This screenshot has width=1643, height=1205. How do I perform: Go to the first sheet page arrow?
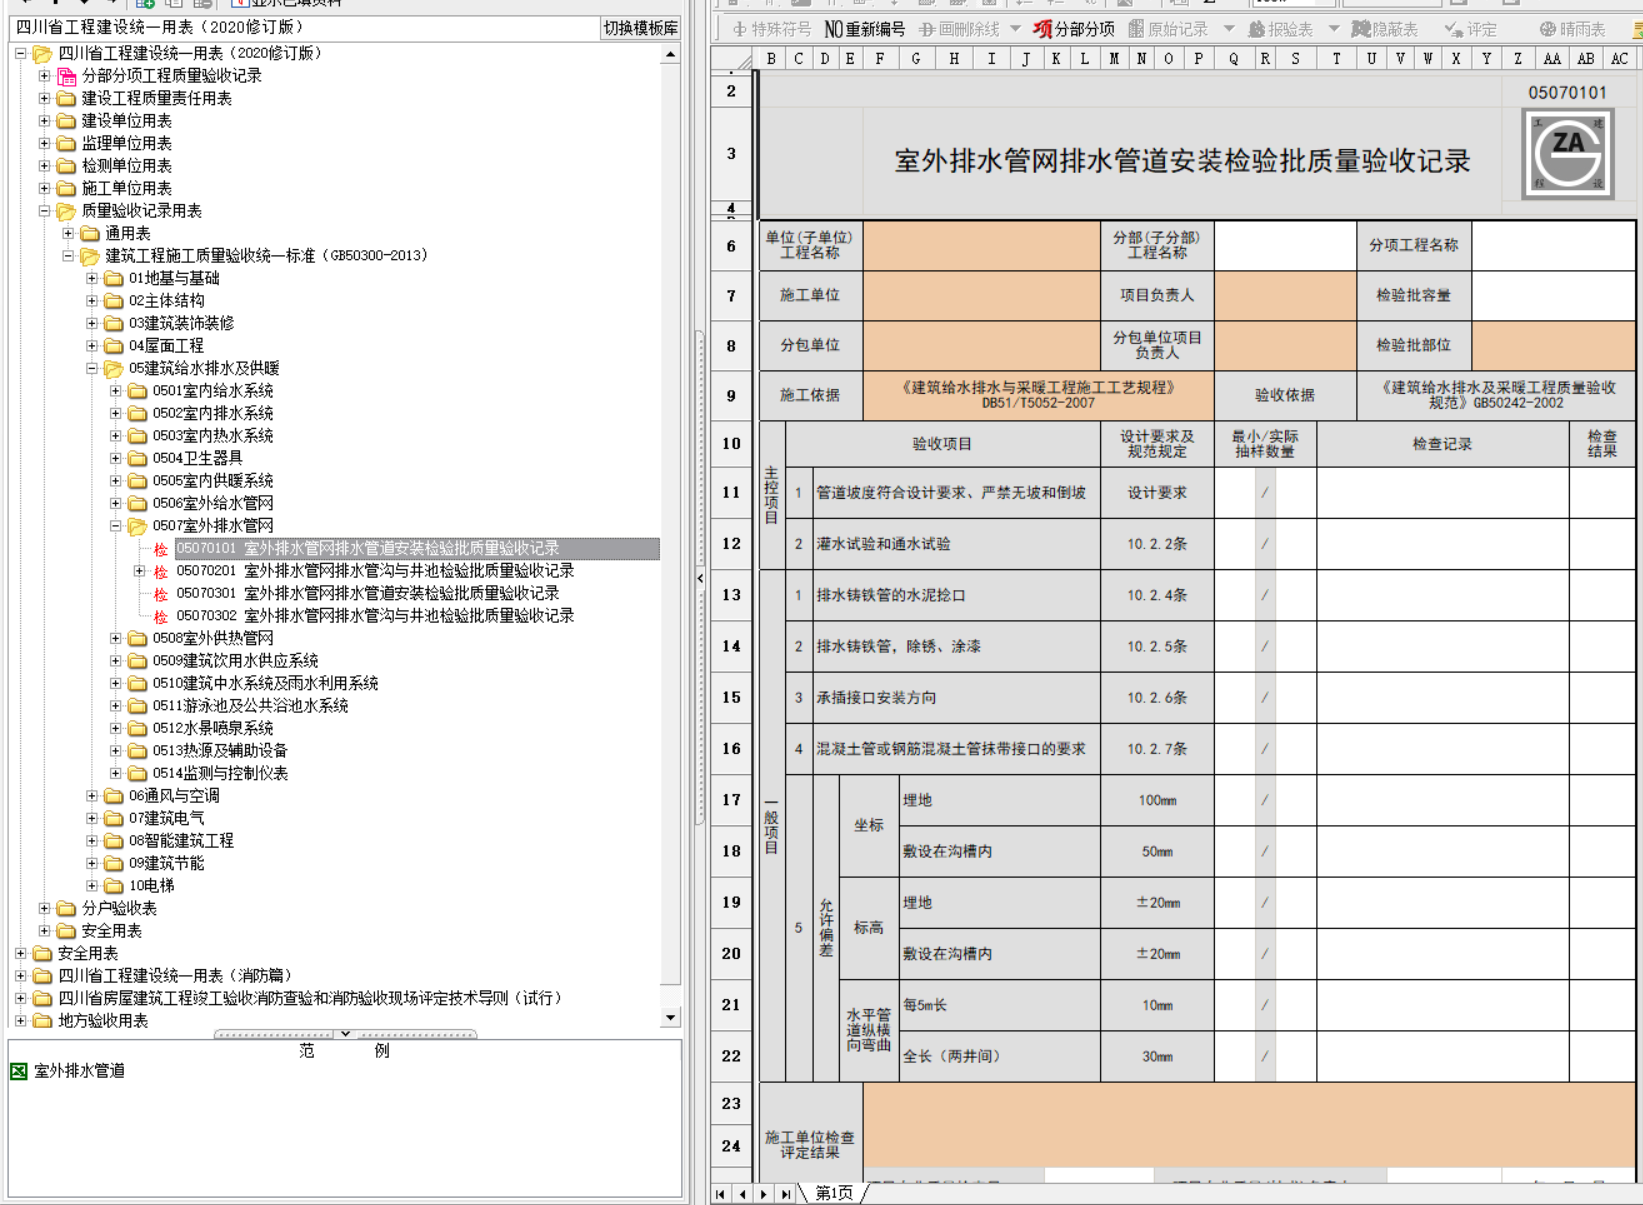[x=720, y=1194]
